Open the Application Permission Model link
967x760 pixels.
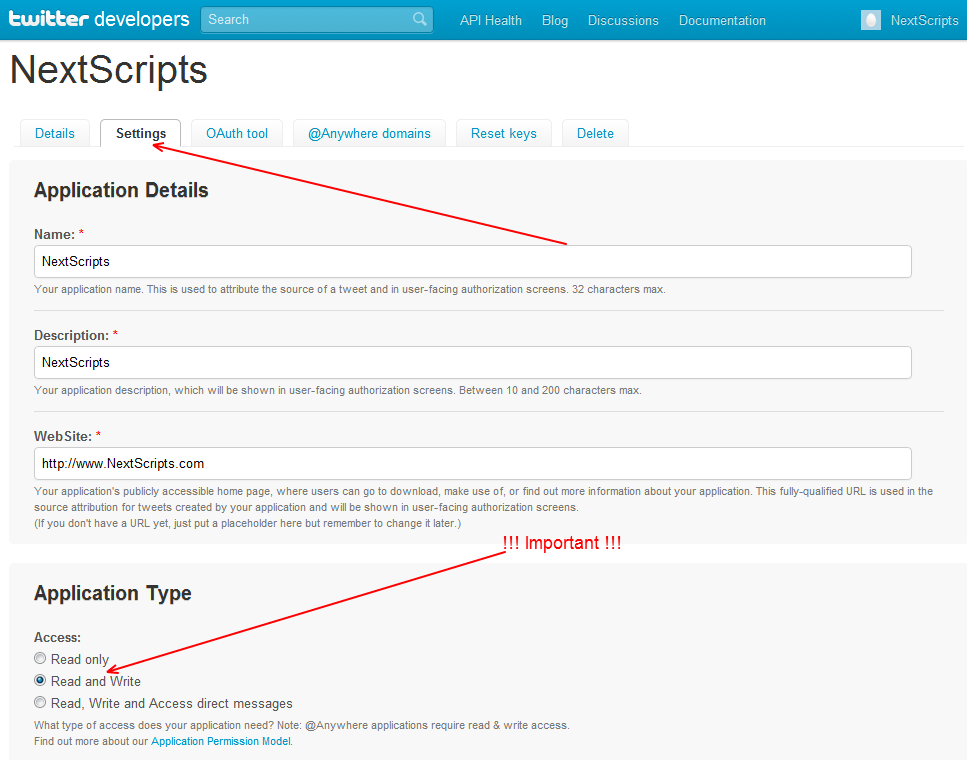tap(221, 741)
